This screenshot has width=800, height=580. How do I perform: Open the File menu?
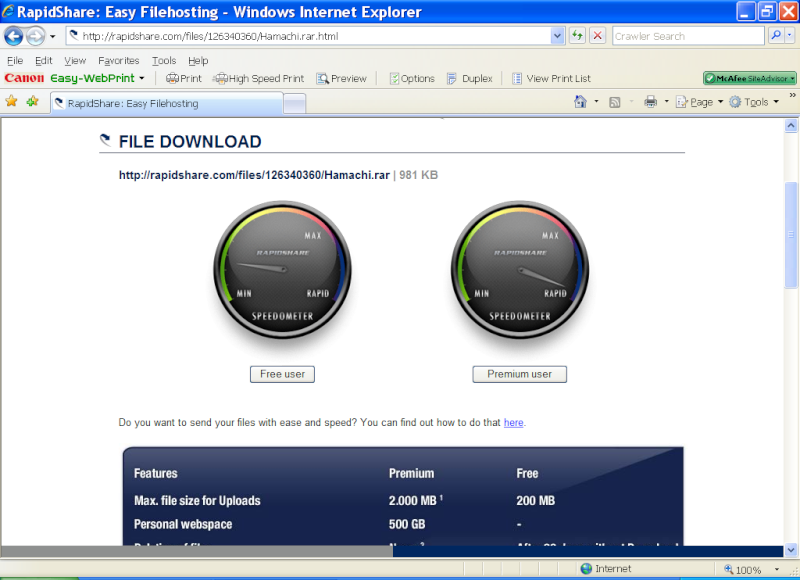15,61
